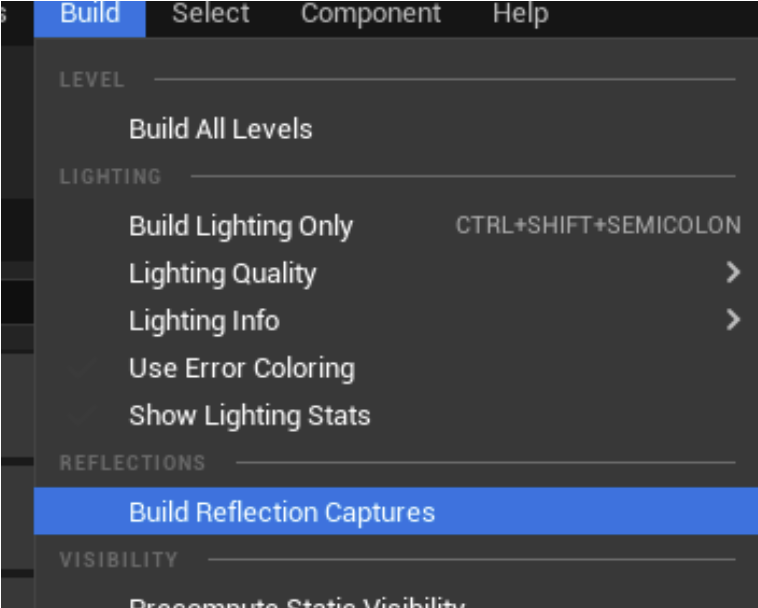Click the Reflections section header
The width and height of the screenshot is (758, 608).
click(x=132, y=463)
